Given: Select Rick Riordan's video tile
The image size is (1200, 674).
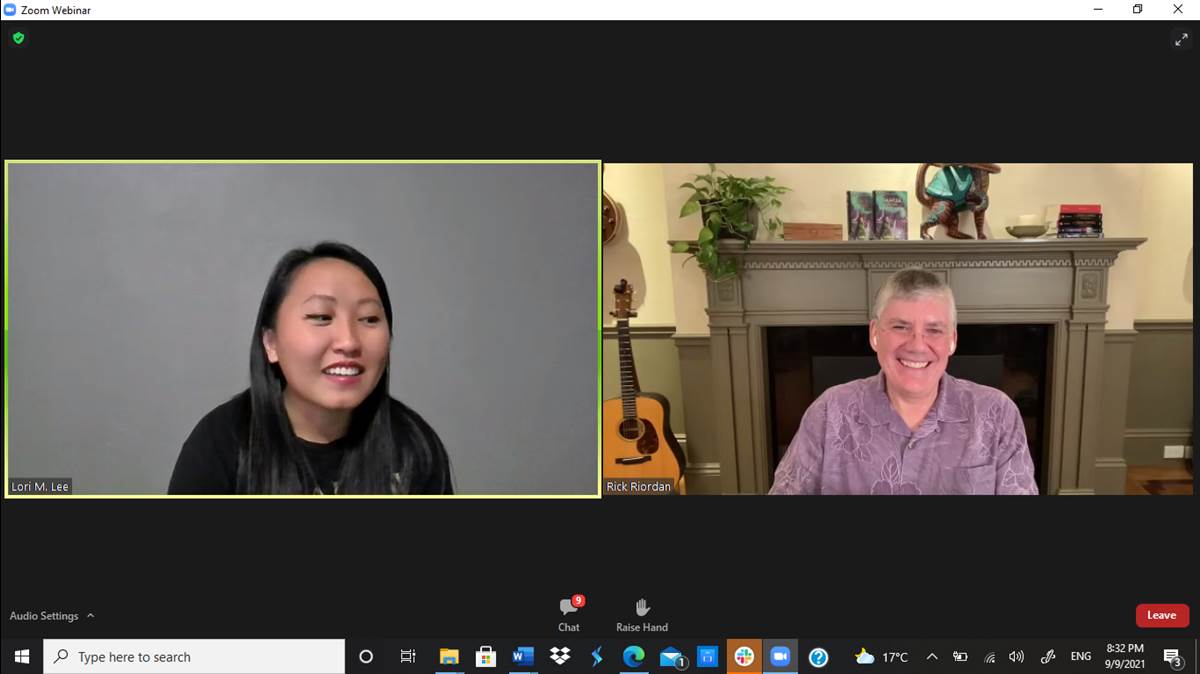Looking at the screenshot, I should 897,329.
